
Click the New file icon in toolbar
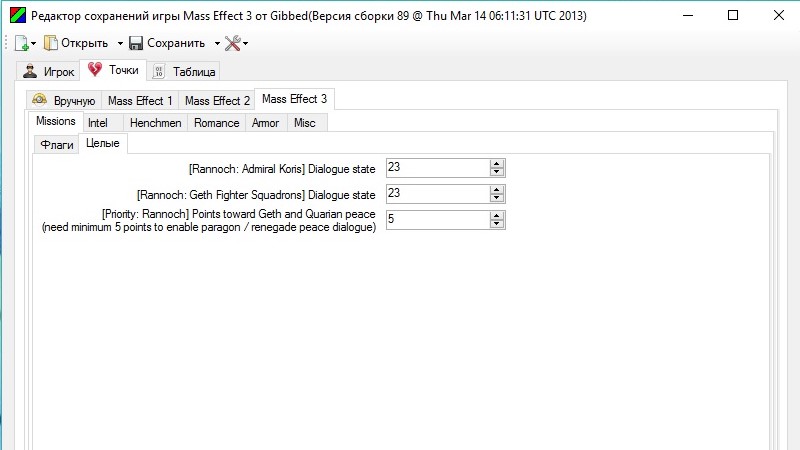pos(21,43)
